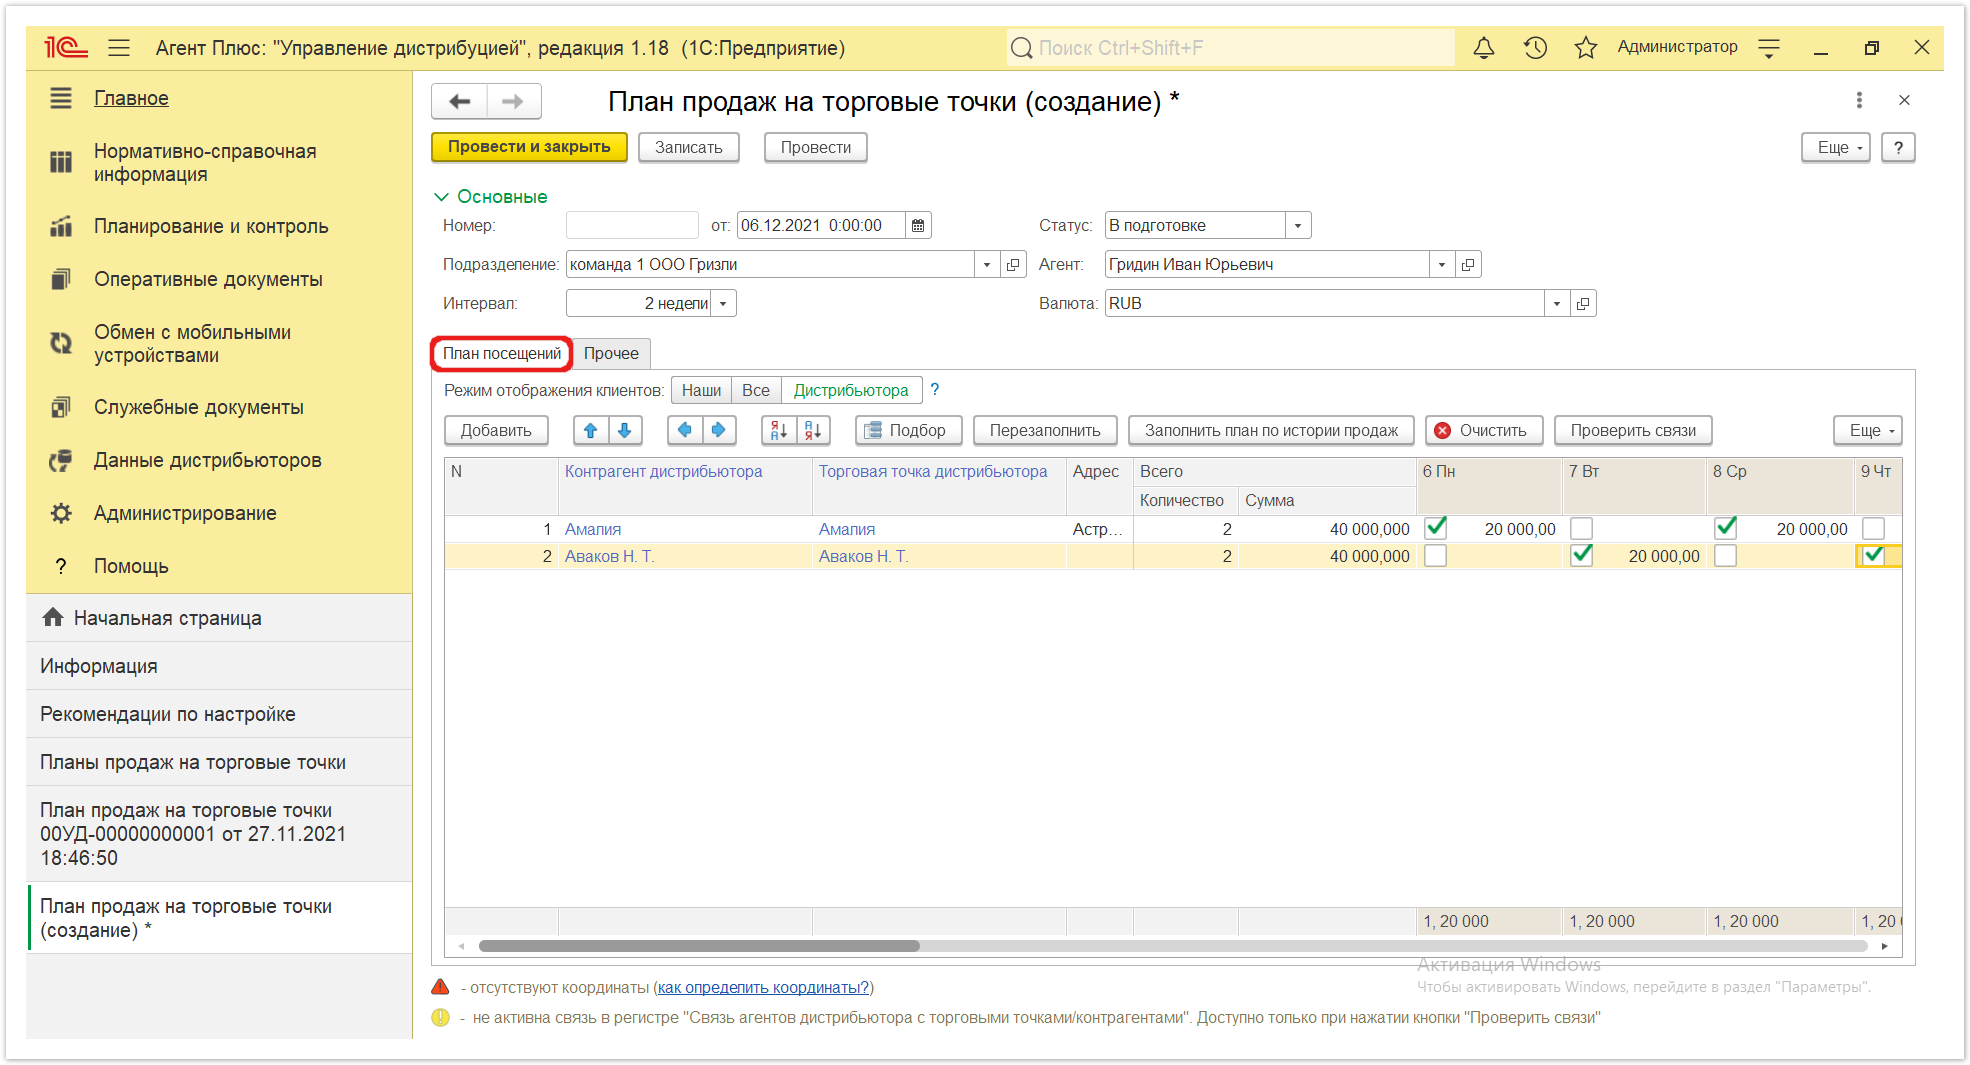The width and height of the screenshot is (1970, 1065).
Task: Open Главное section in sidebar
Action: click(x=131, y=98)
